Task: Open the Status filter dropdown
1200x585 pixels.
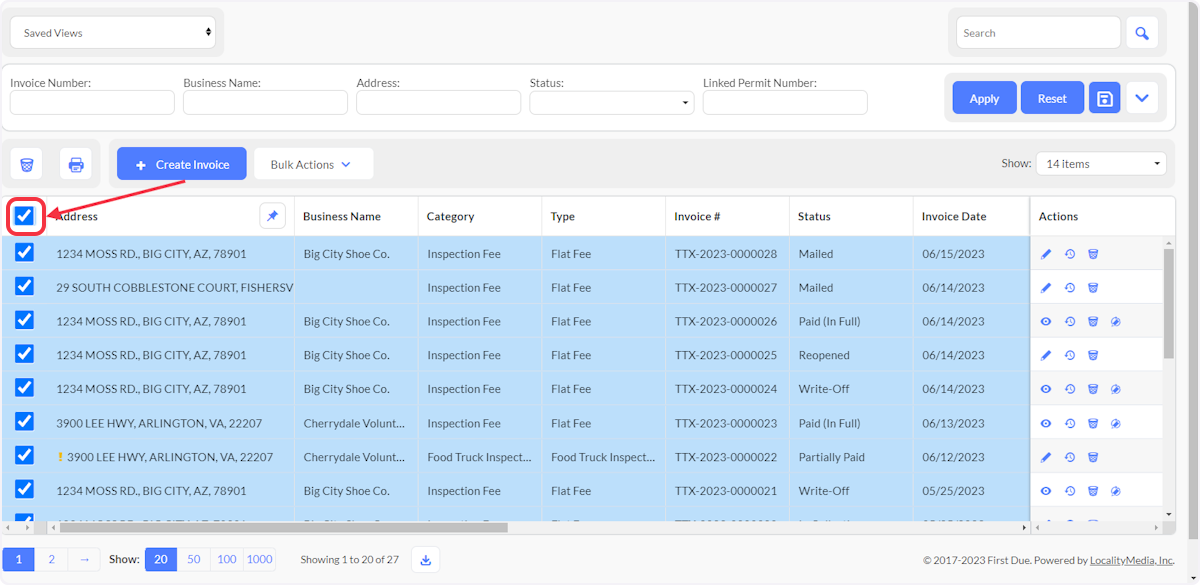Action: pyautogui.click(x=612, y=102)
